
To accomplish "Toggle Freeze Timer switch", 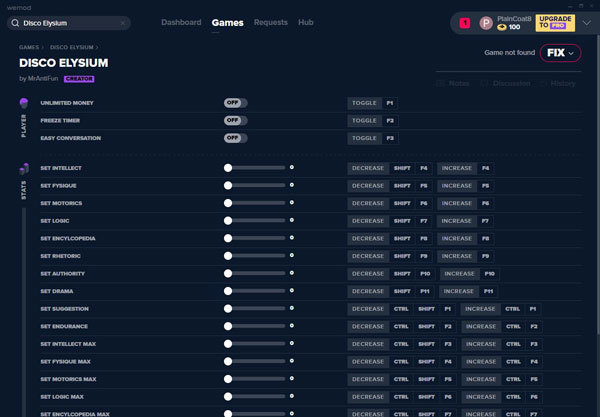I will click(236, 120).
